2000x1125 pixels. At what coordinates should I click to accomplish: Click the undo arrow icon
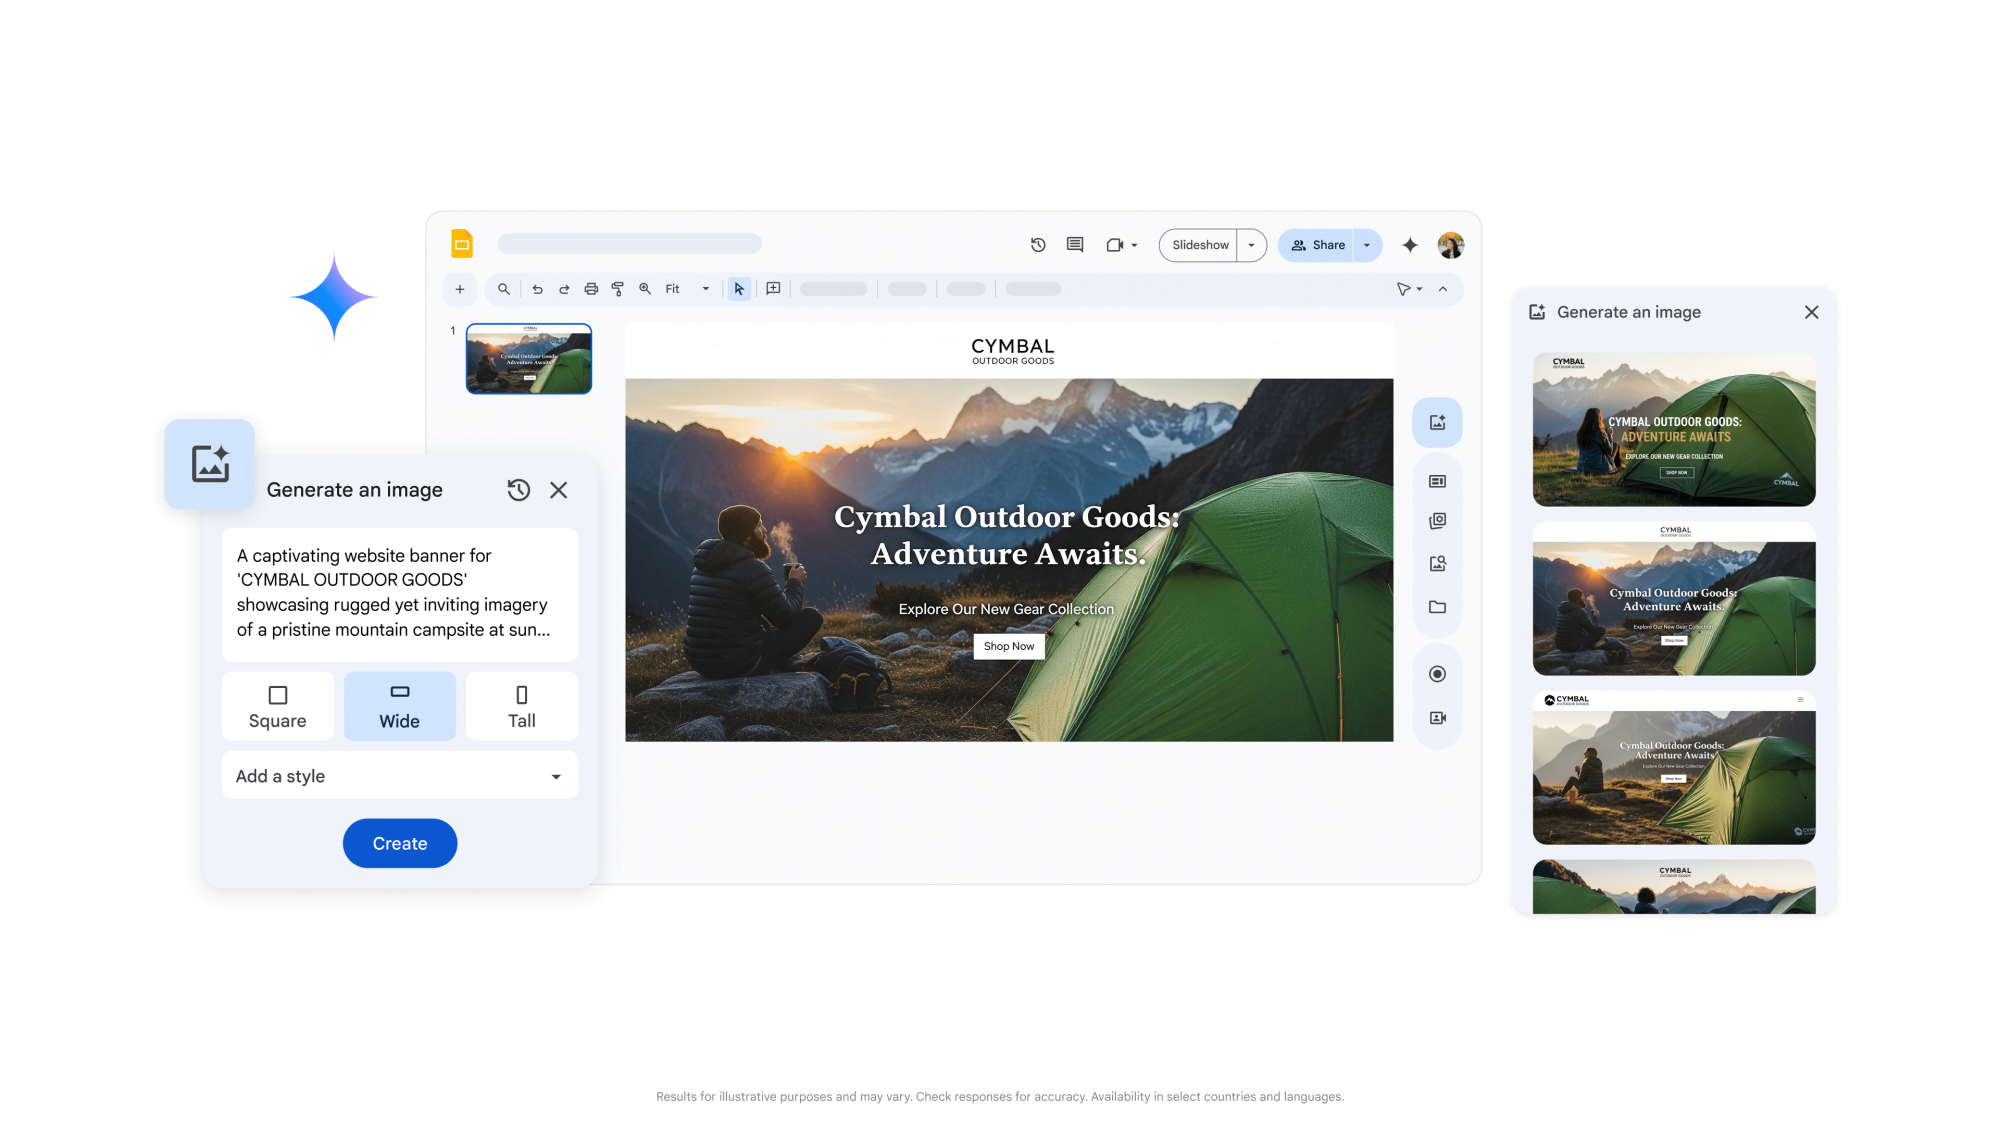[537, 289]
